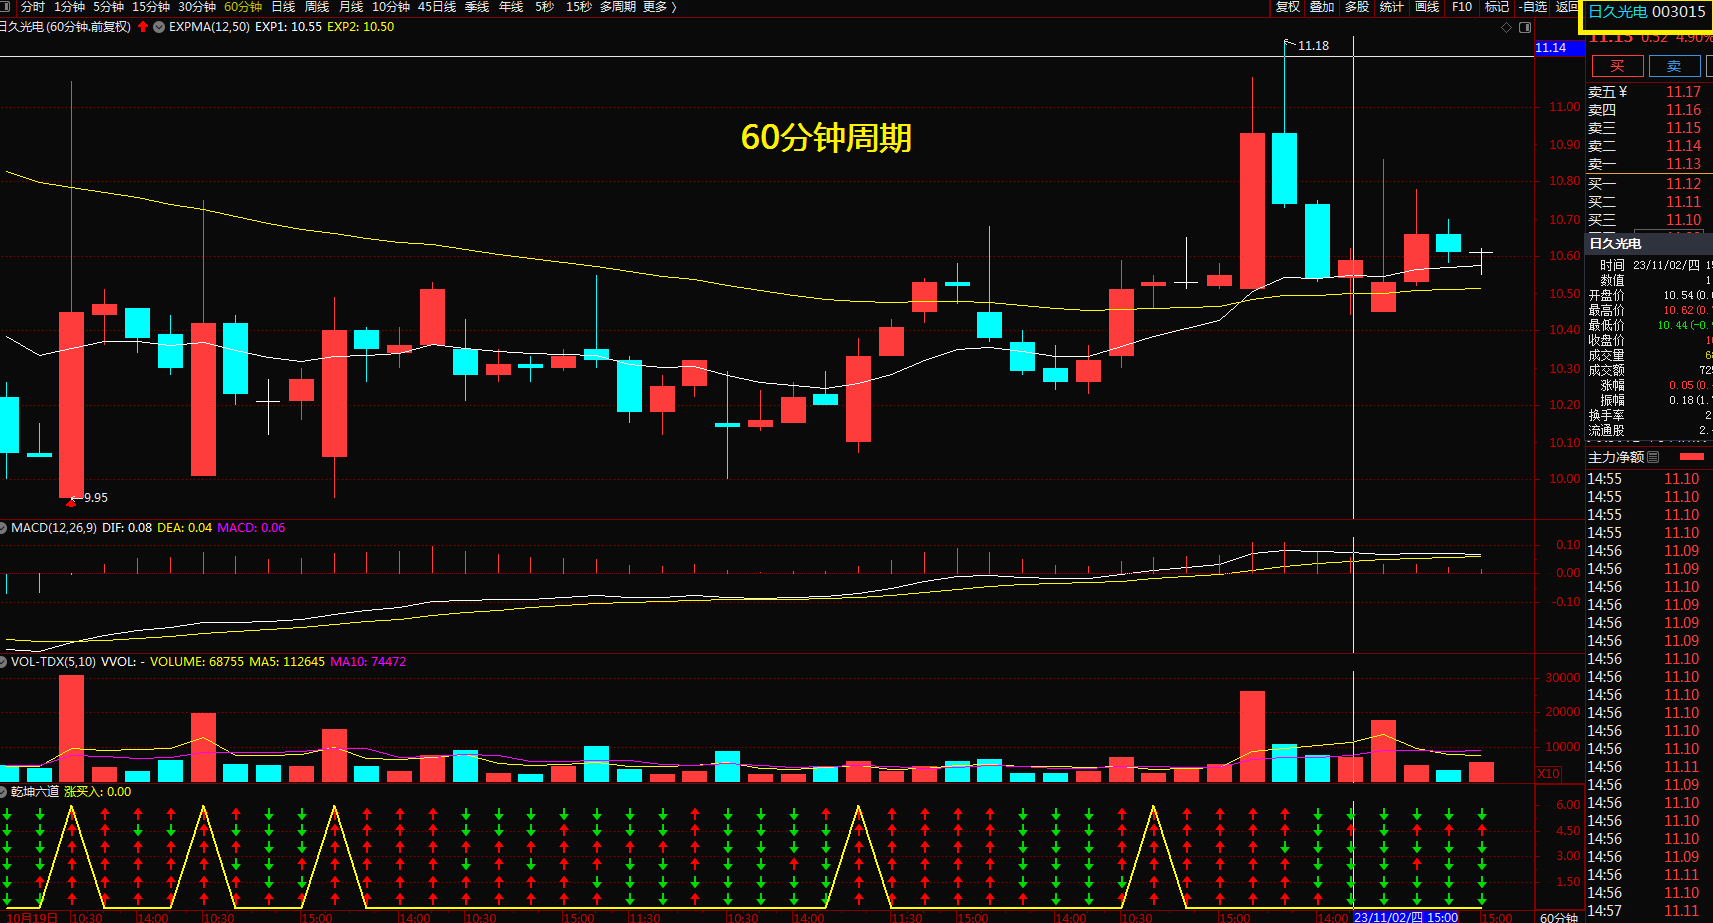Click 复权 toolbar button
The height and width of the screenshot is (923, 1713).
[x=1288, y=7]
